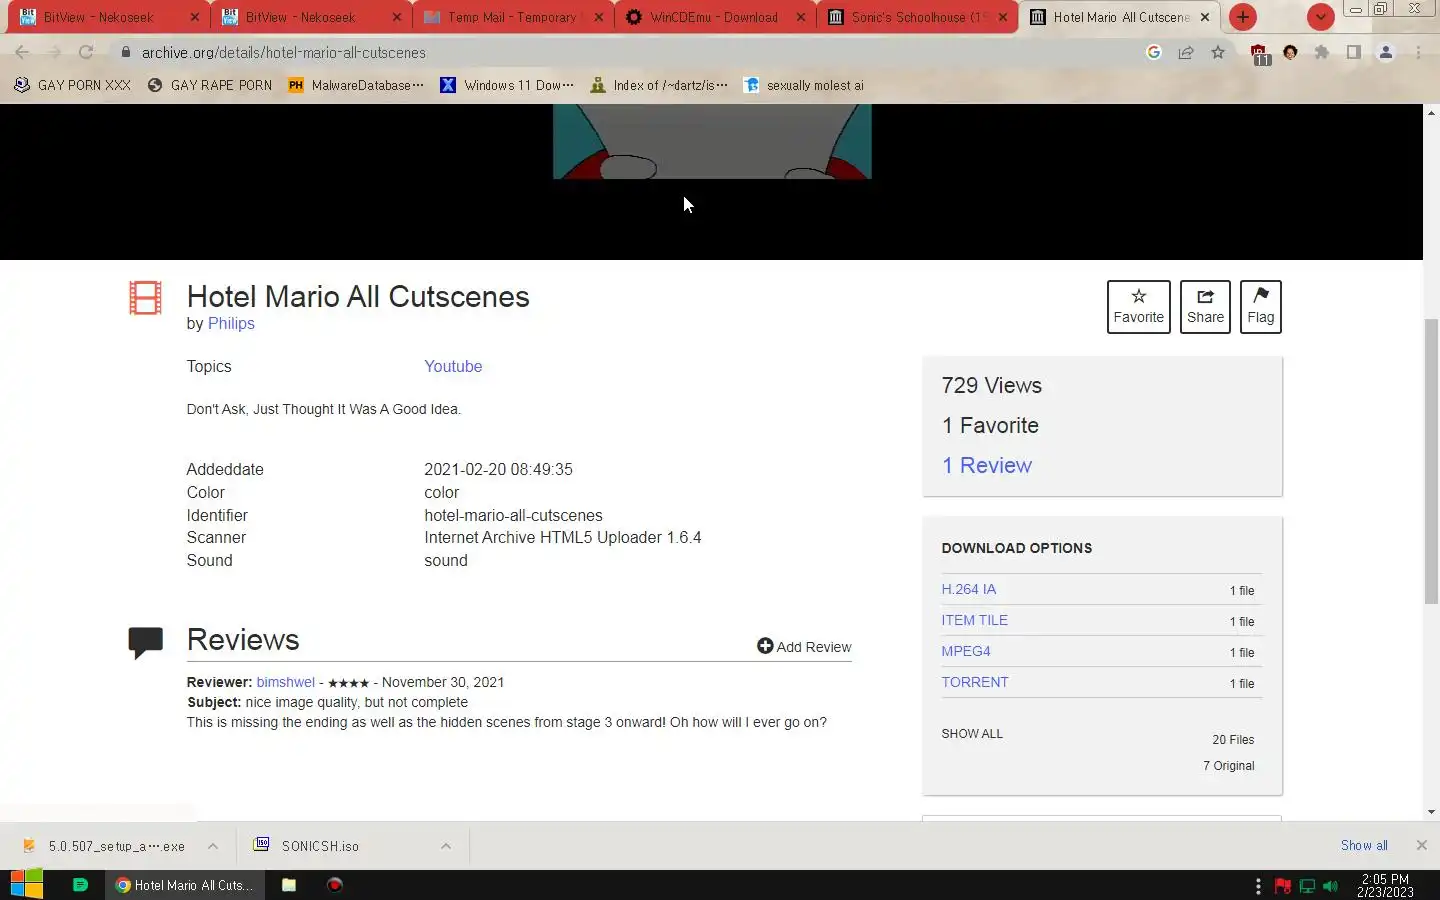Switch to the Temp Mail tab

pyautogui.click(x=513, y=17)
